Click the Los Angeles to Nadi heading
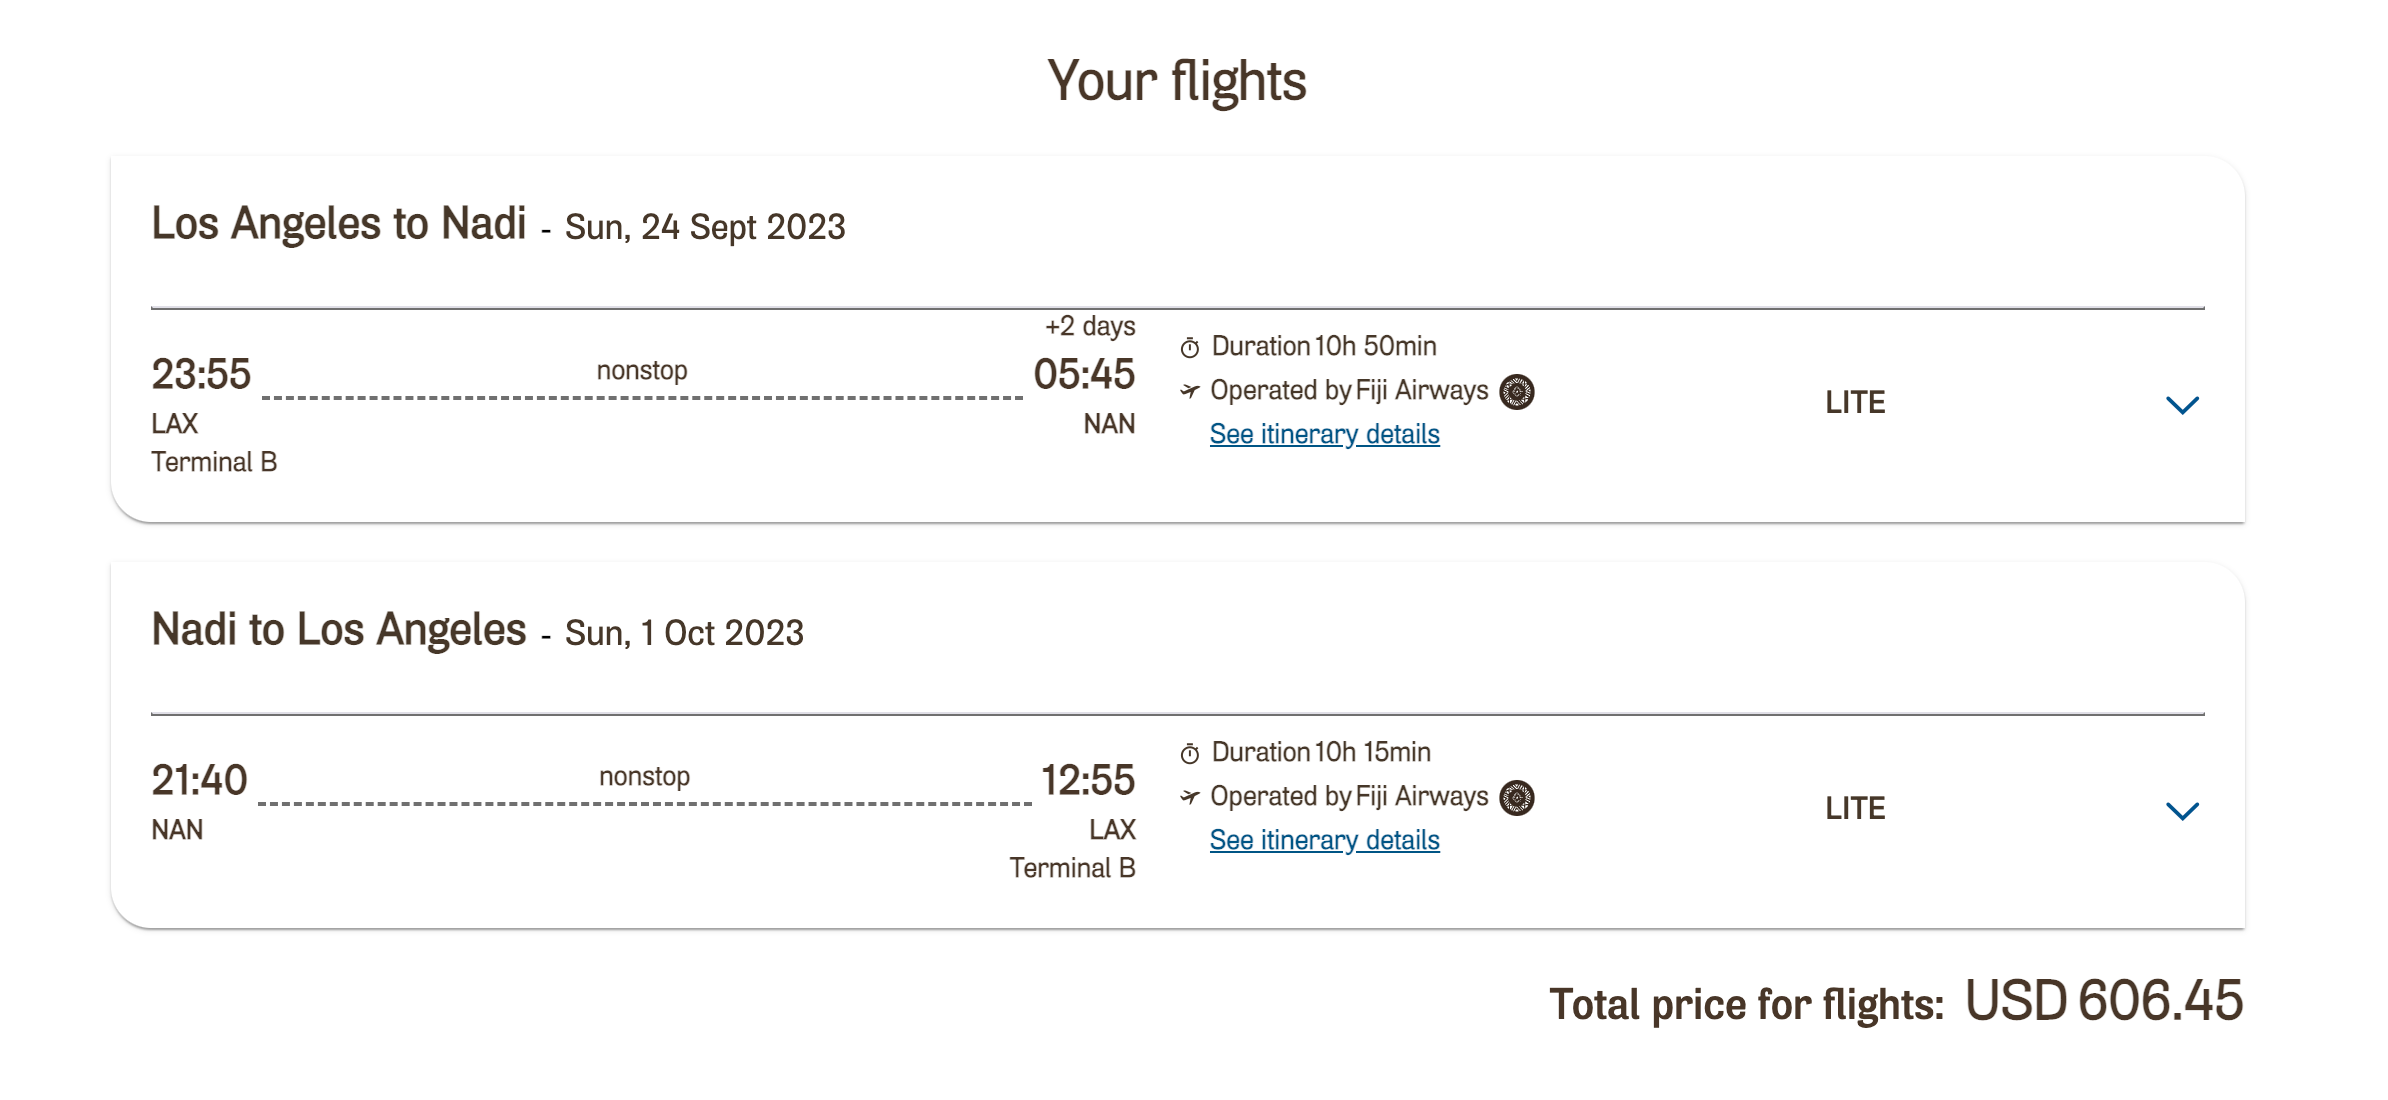 [x=338, y=223]
